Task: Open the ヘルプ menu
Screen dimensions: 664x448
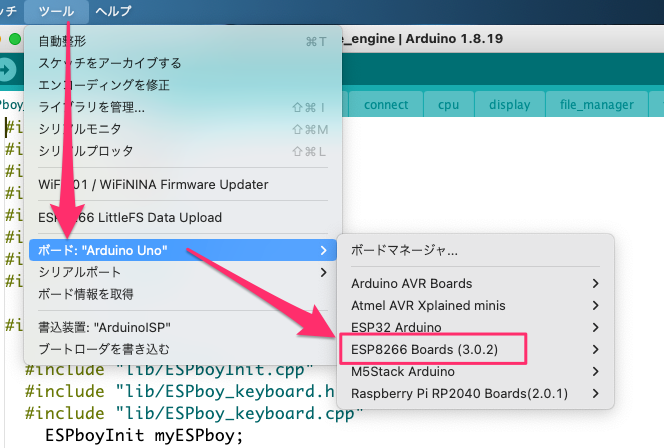Action: [119, 11]
